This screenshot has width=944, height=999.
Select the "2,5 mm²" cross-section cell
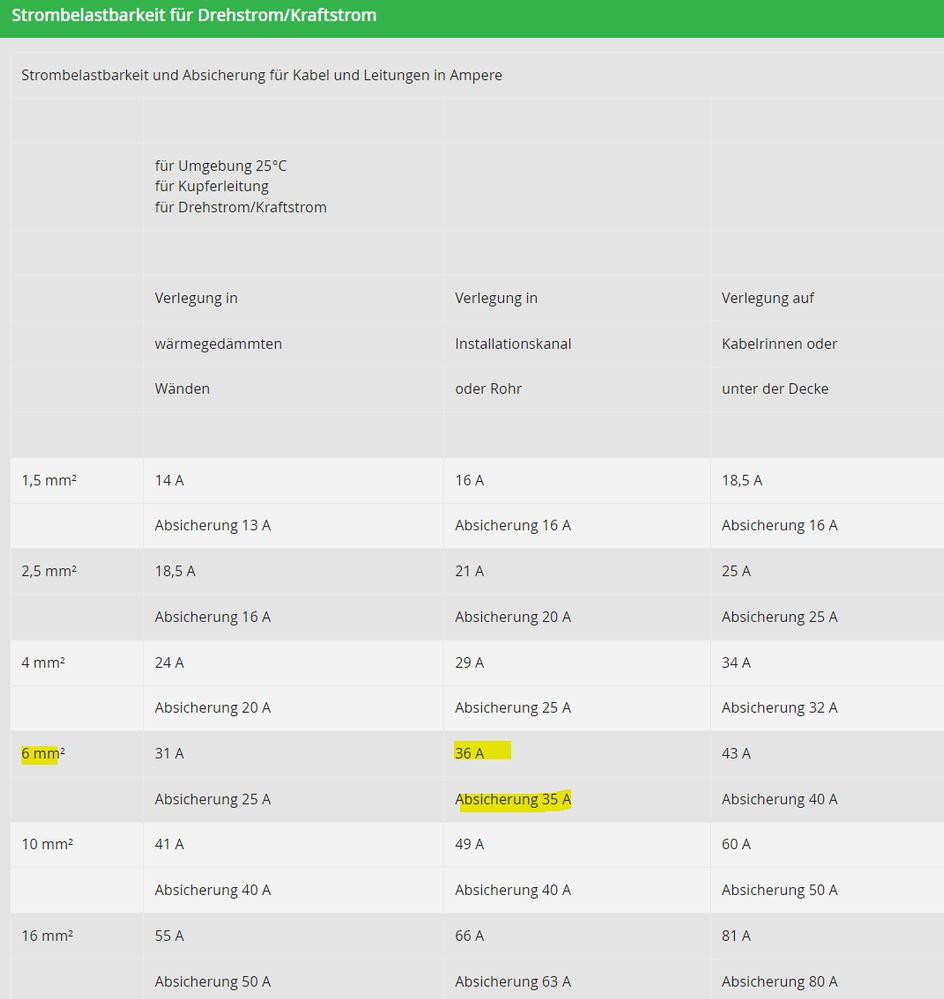pyautogui.click(x=47, y=571)
